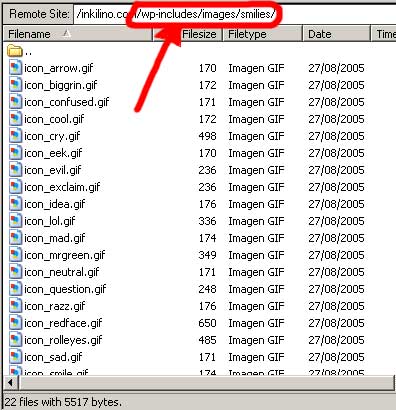The width and height of the screenshot is (396, 410).
Task: Click Imagen GIF filetype of icon_arrow.gif
Action: [256, 68]
